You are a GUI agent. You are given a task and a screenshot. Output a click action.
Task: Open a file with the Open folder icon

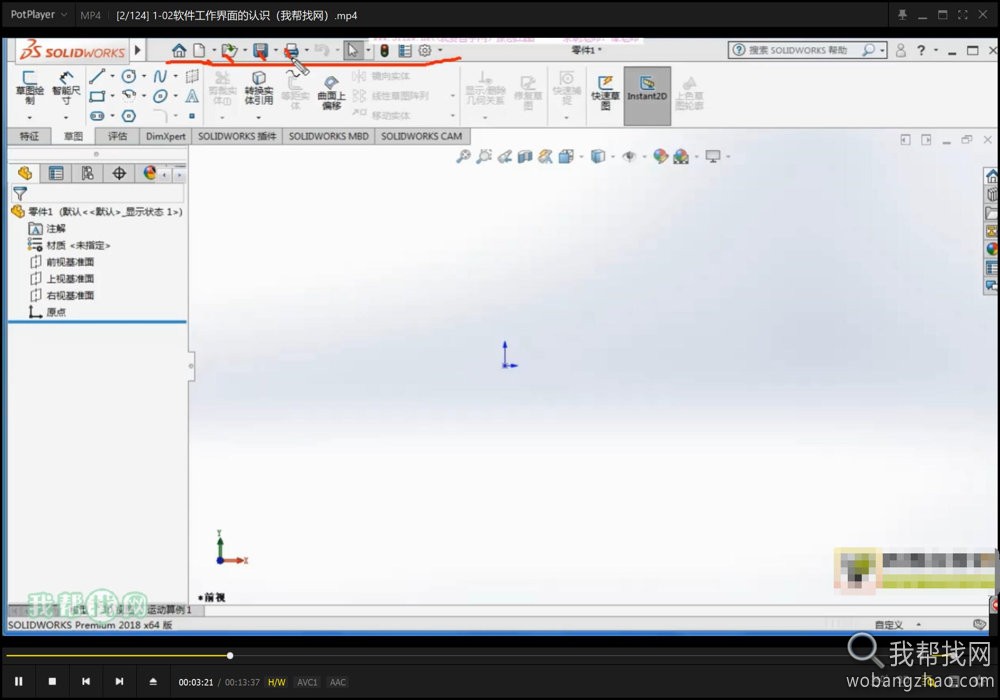(x=229, y=50)
